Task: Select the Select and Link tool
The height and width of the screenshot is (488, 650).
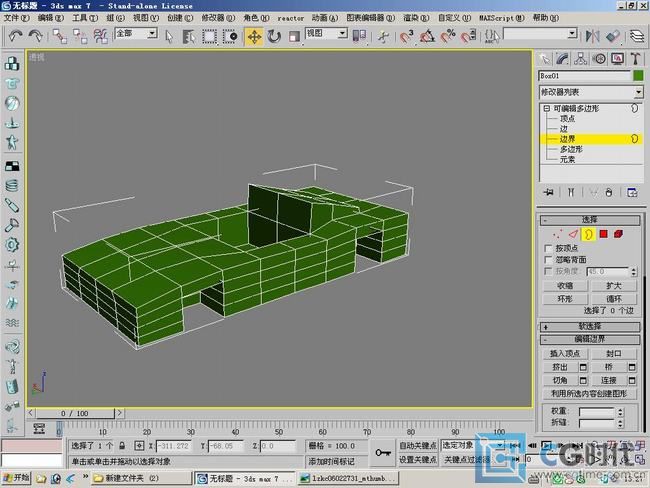Action: (x=60, y=36)
